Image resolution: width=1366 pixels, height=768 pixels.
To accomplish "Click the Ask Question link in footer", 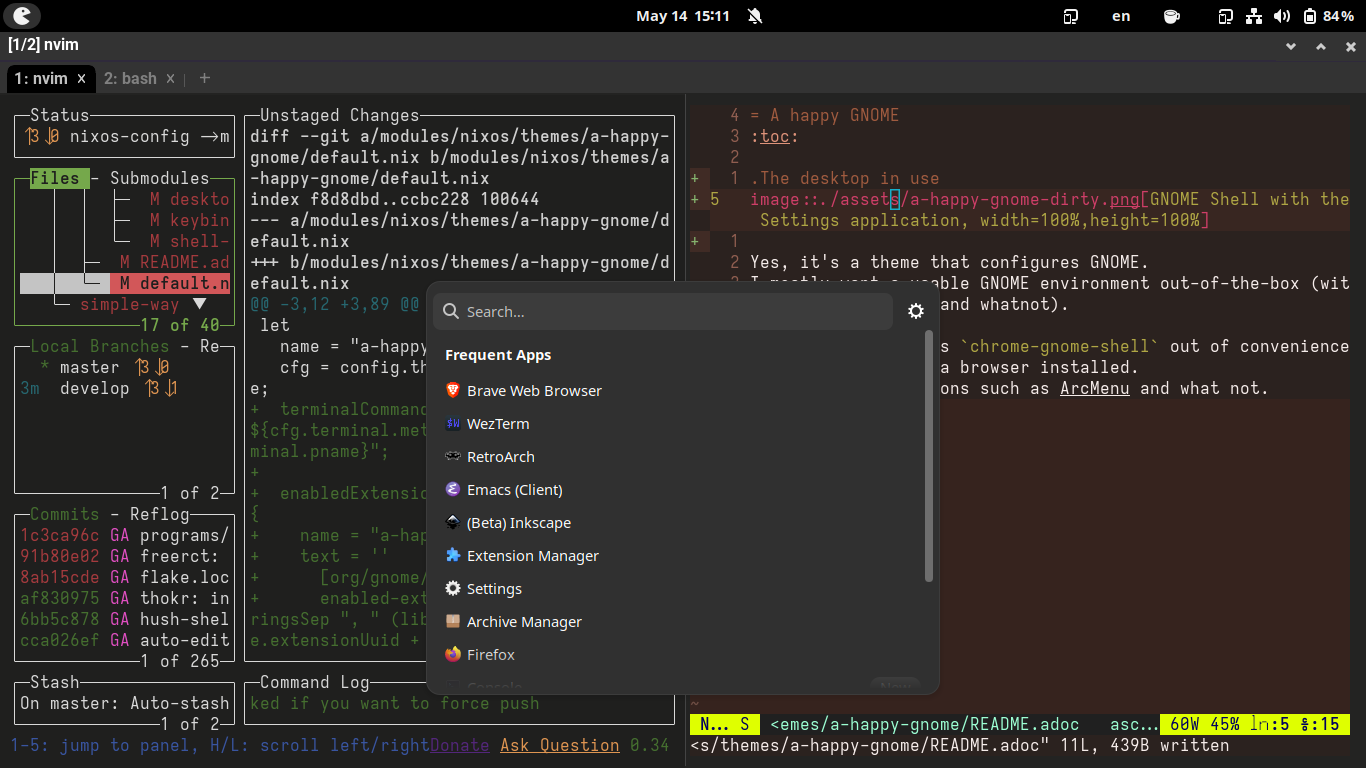I will coord(560,745).
